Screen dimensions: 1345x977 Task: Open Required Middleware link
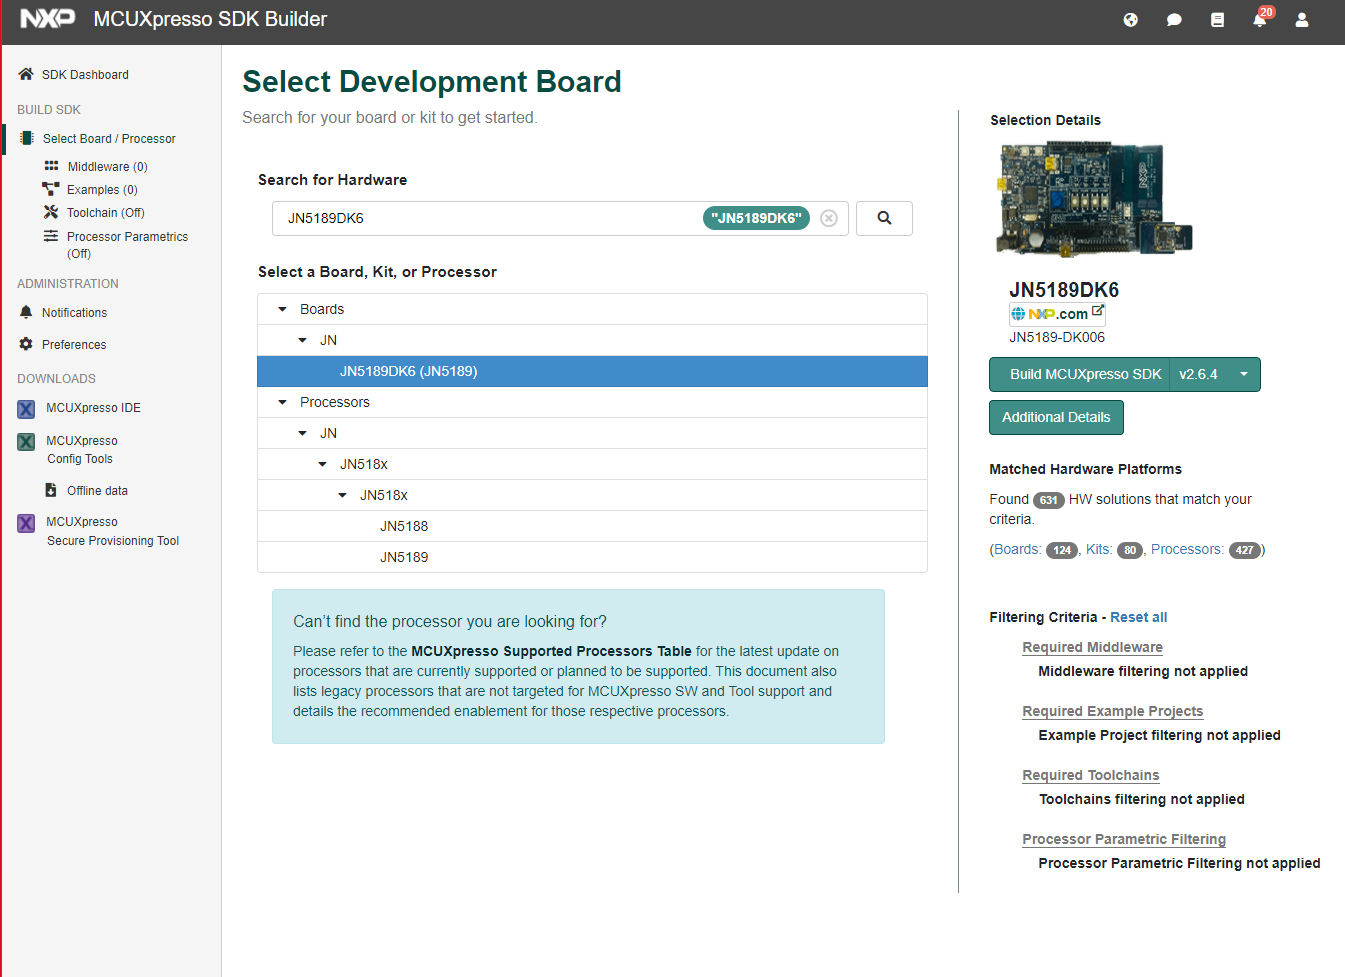[x=1092, y=647]
